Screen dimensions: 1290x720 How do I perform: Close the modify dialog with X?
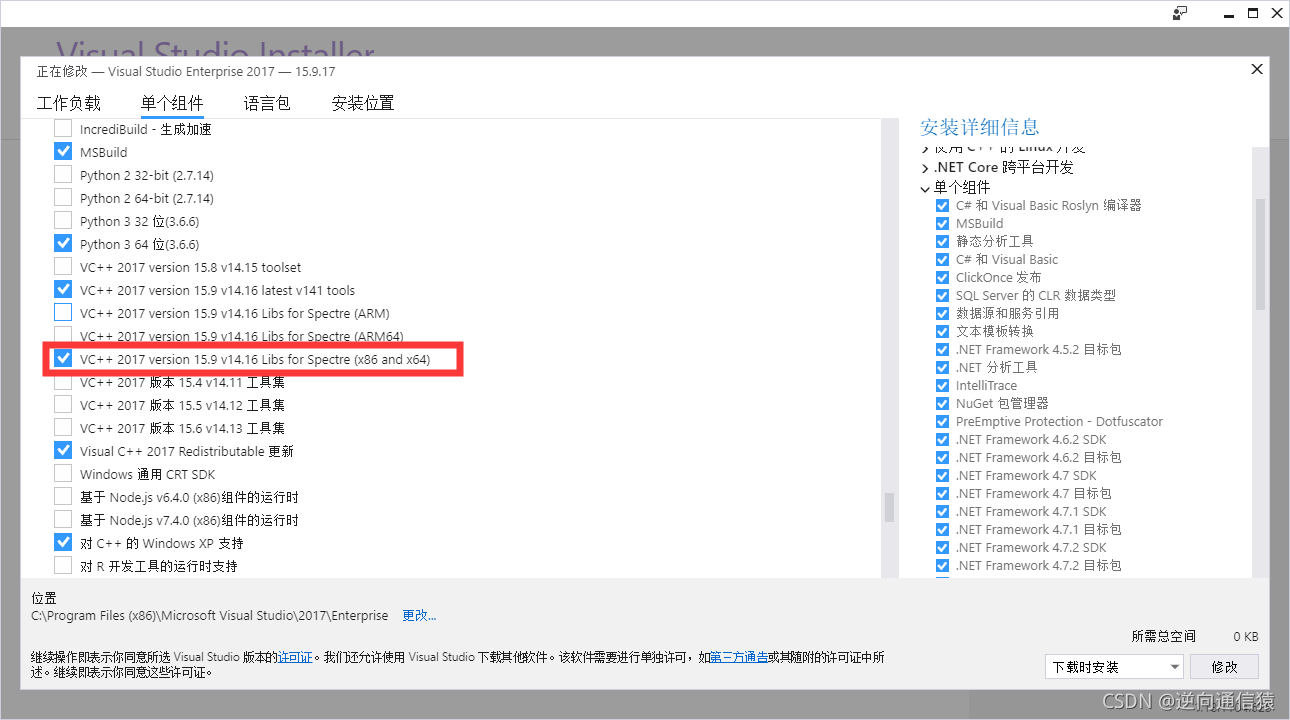1257,69
